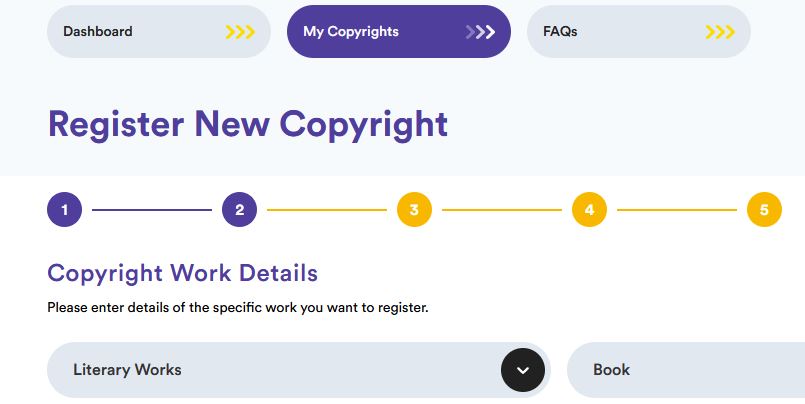The image size is (805, 404).
Task: Select step 2 in progress indicator
Action: [x=240, y=210]
